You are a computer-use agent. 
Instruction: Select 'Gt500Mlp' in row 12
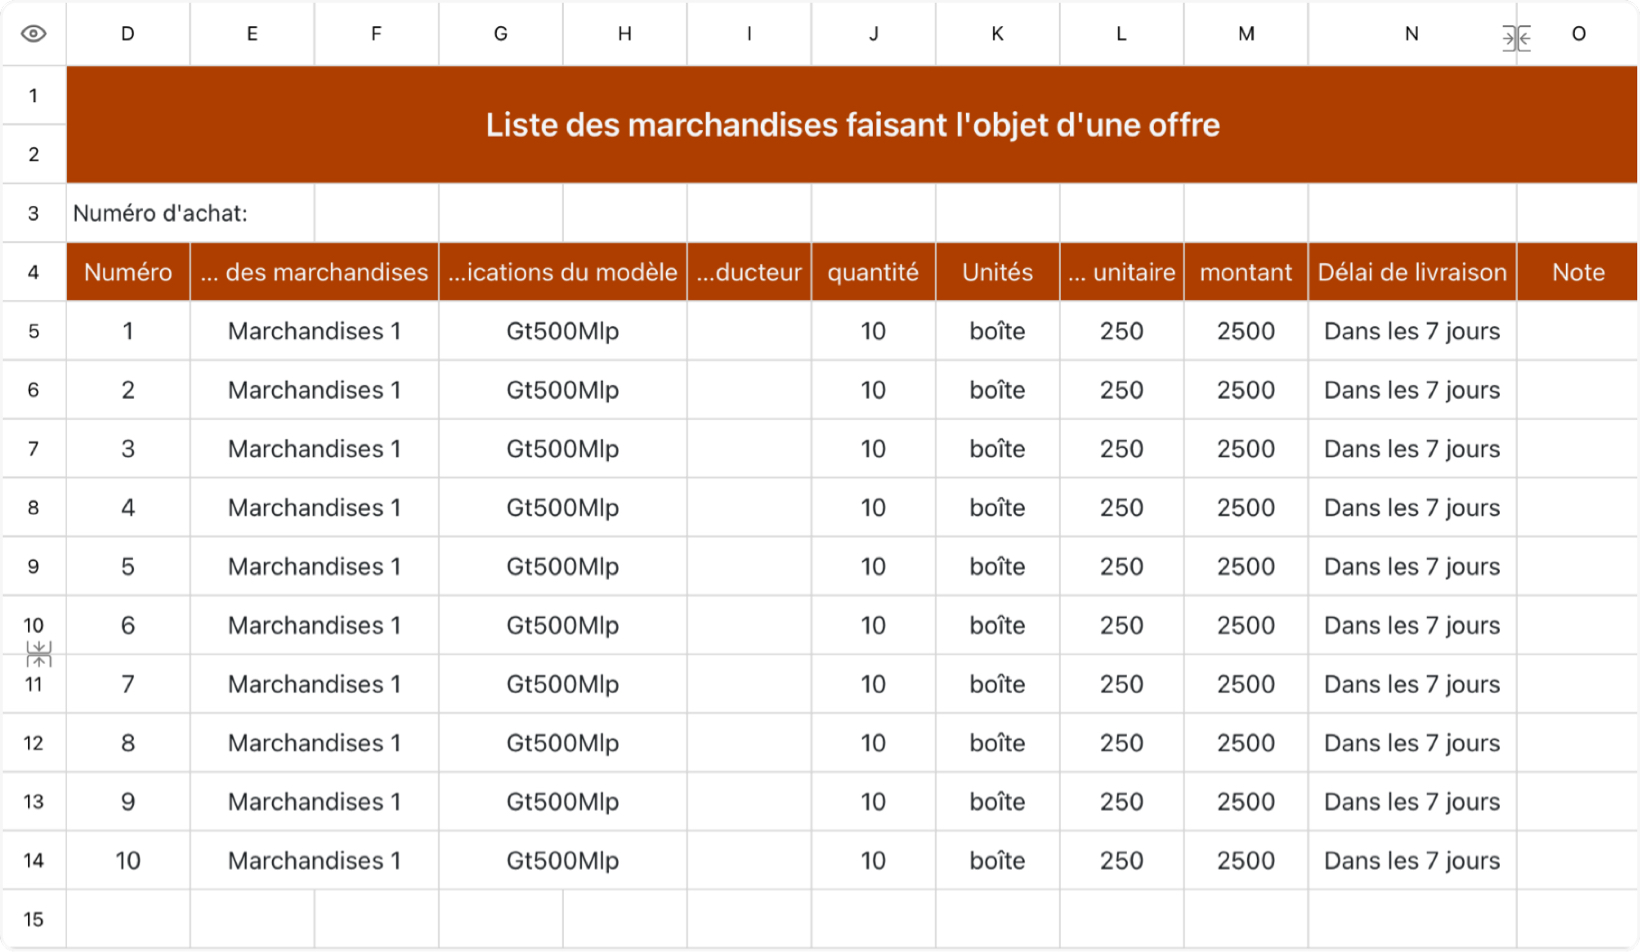pyautogui.click(x=563, y=743)
